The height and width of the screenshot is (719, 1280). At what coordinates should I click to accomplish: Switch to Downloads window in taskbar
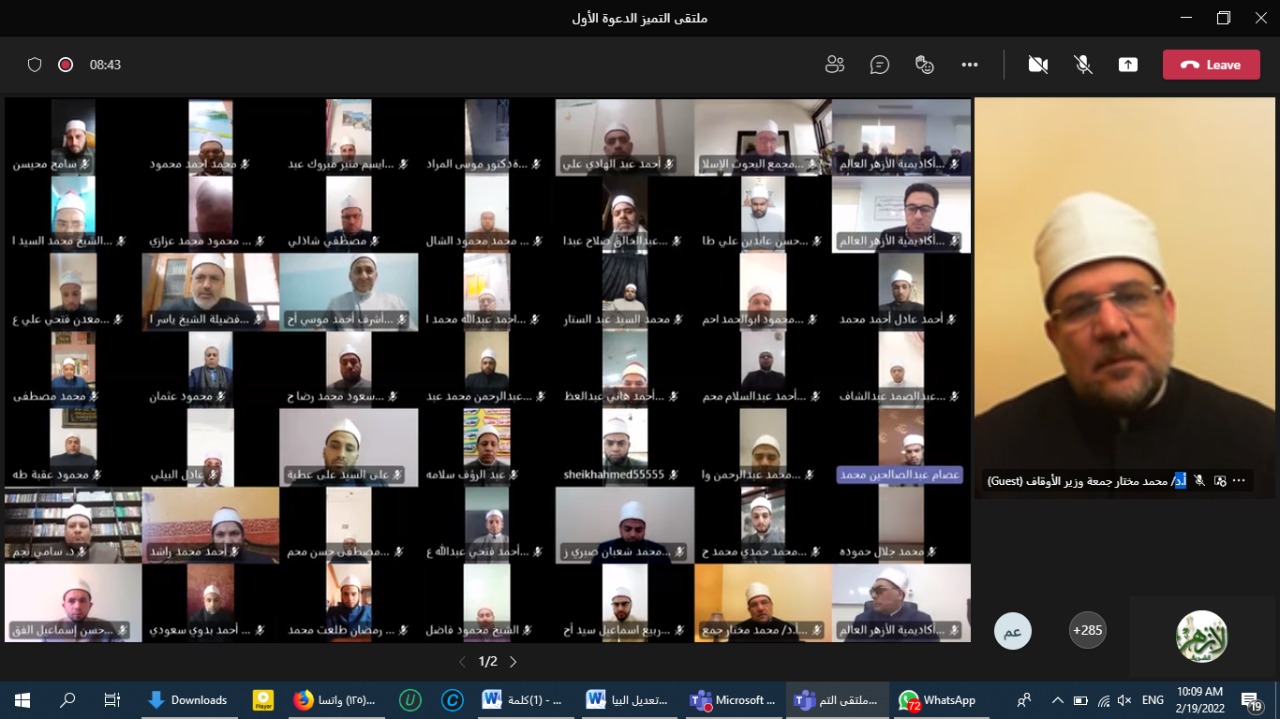point(187,700)
